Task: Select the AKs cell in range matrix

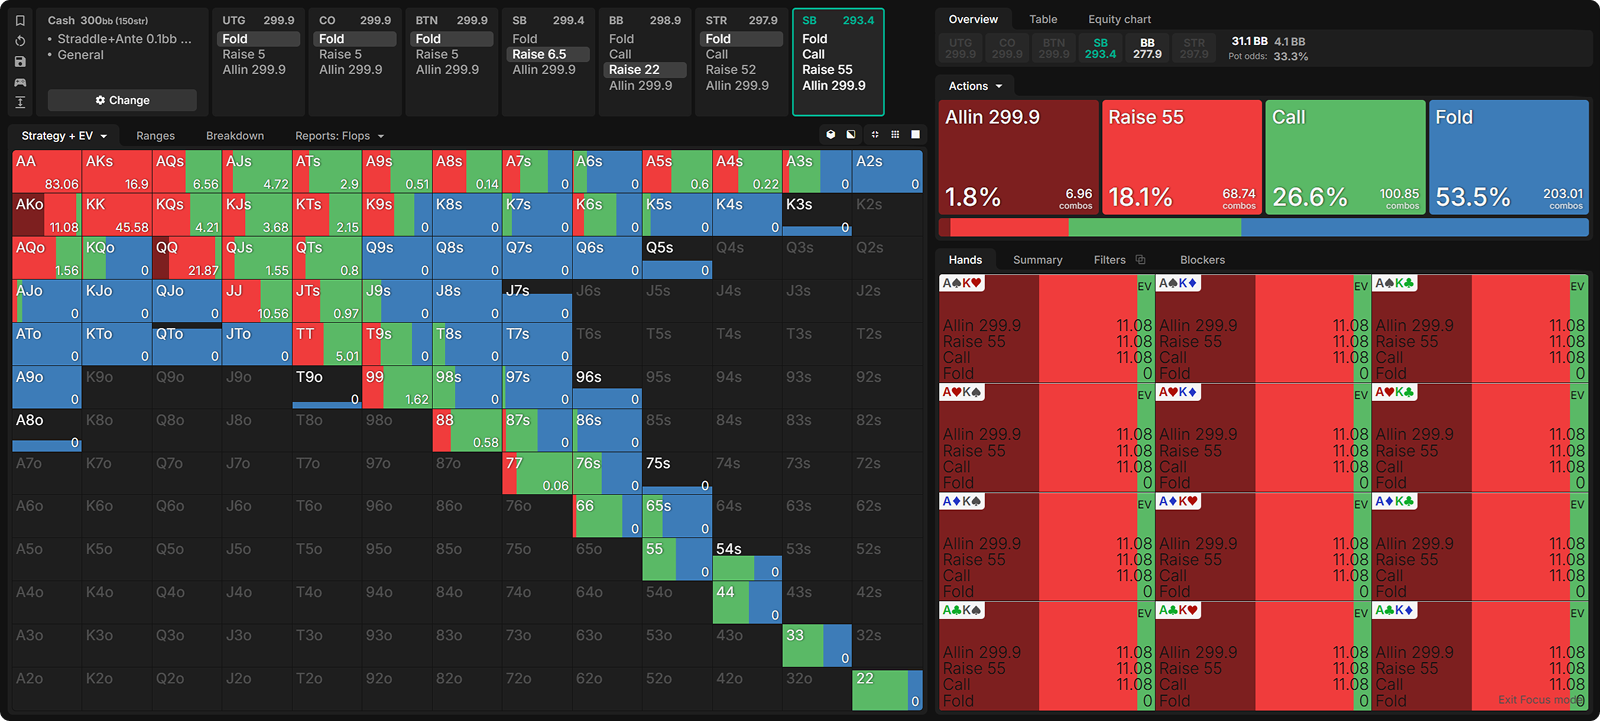Action: click(116, 171)
